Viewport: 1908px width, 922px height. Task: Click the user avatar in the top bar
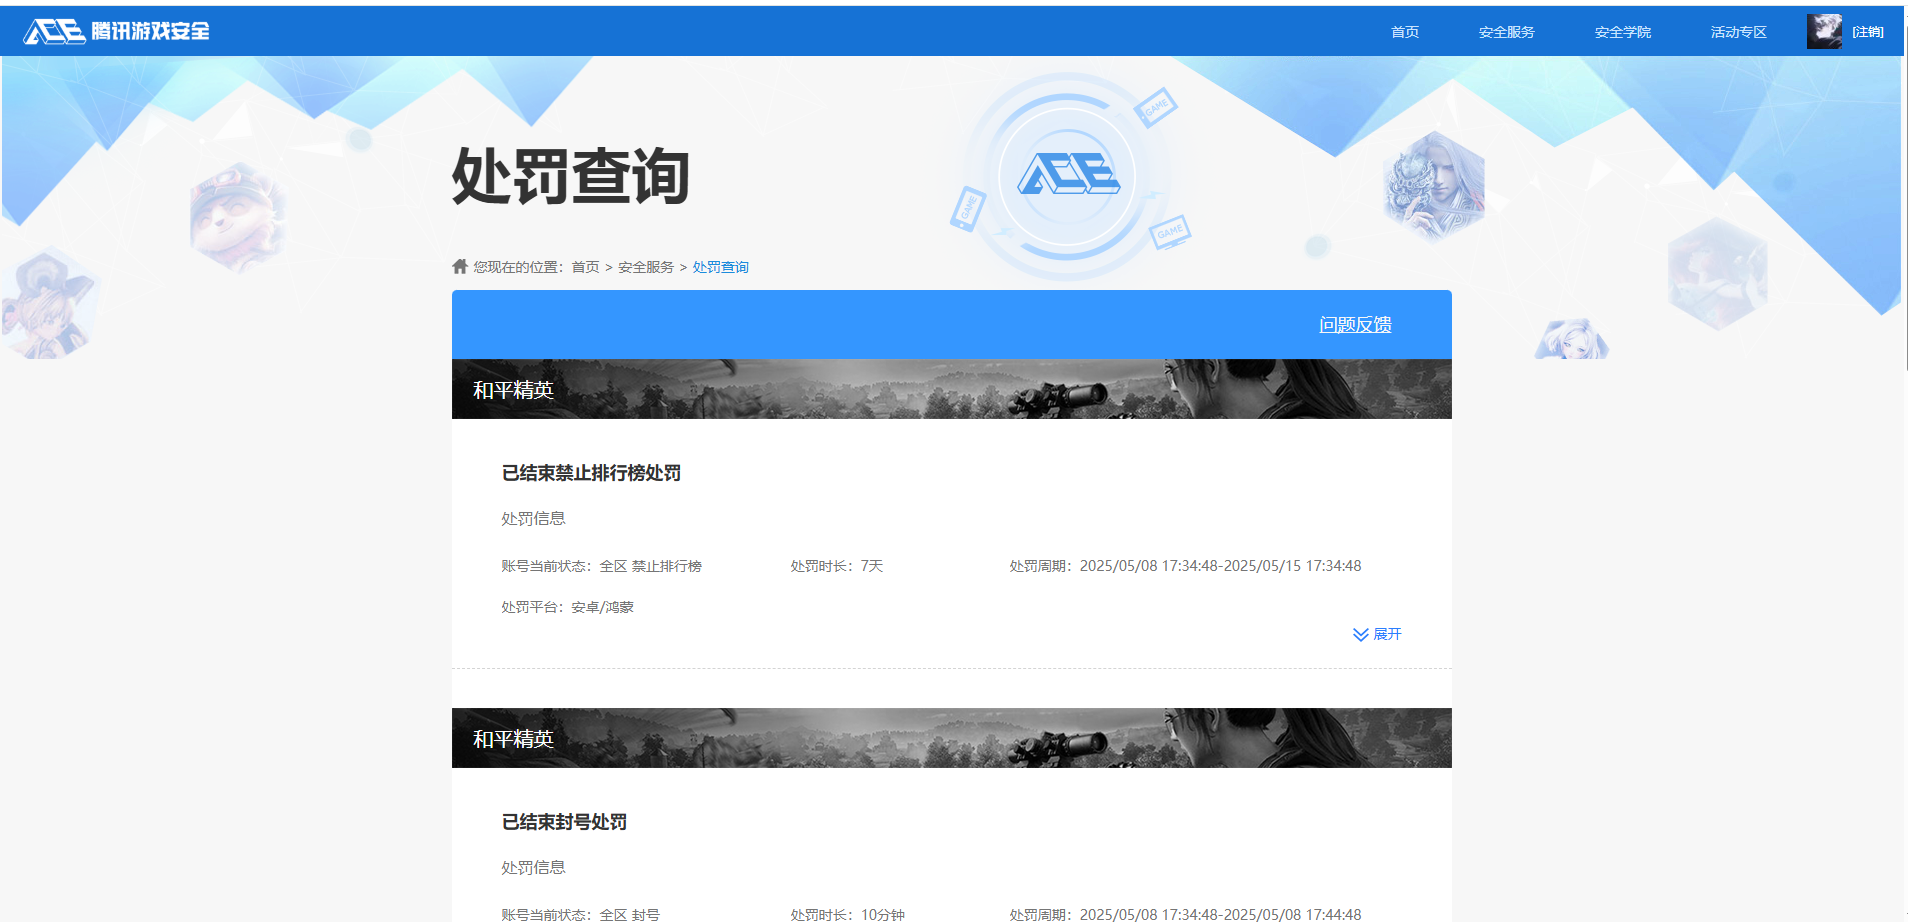[x=1826, y=30]
